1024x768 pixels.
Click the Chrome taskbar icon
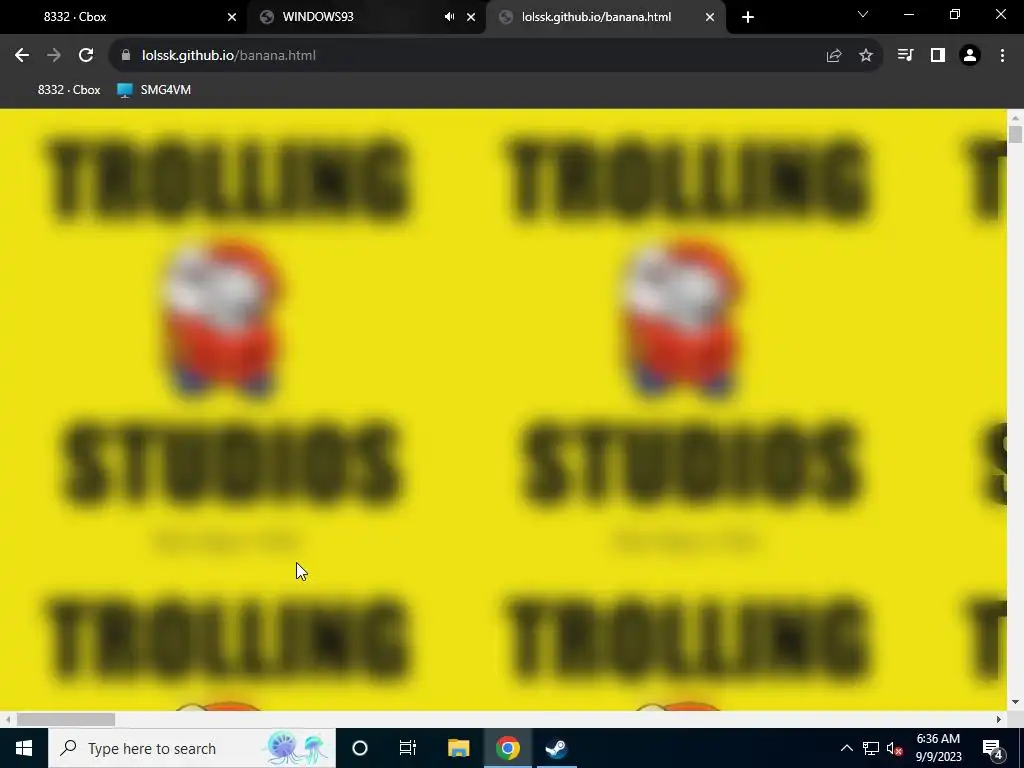(508, 748)
